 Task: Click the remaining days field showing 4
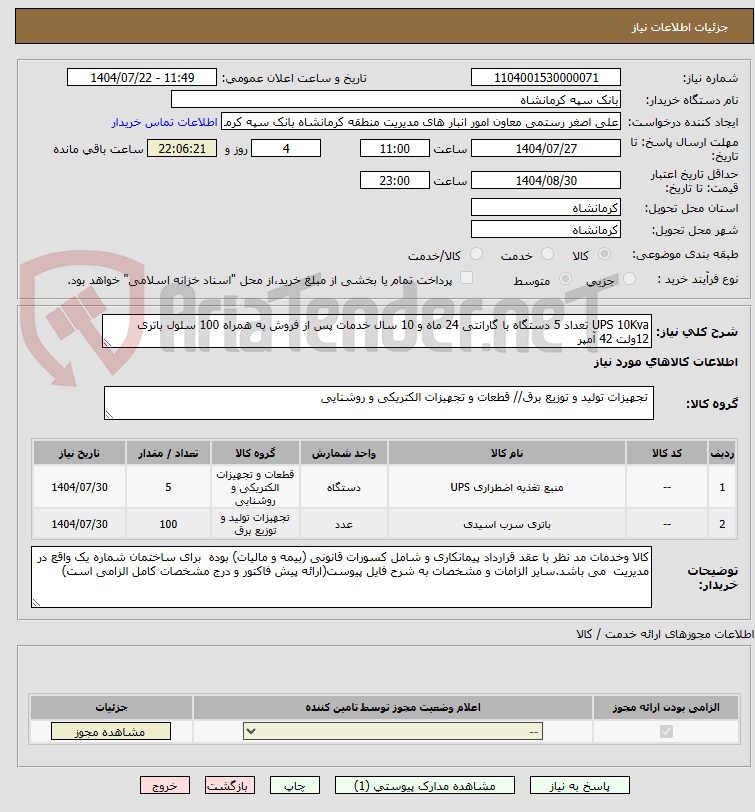tap(286, 149)
